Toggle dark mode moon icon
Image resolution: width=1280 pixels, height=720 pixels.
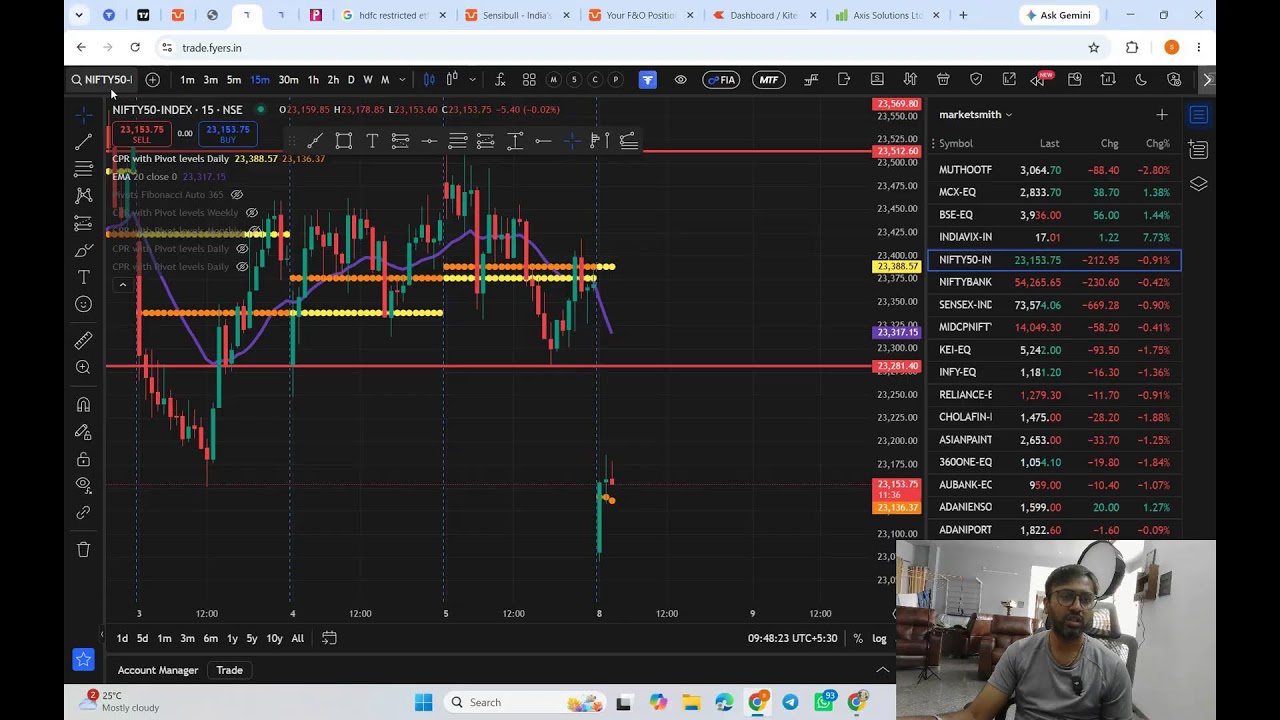point(1141,80)
